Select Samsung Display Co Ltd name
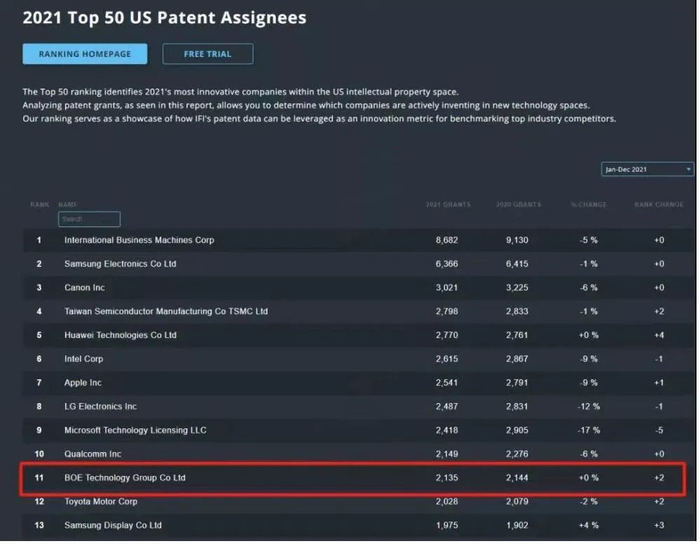 click(x=112, y=525)
